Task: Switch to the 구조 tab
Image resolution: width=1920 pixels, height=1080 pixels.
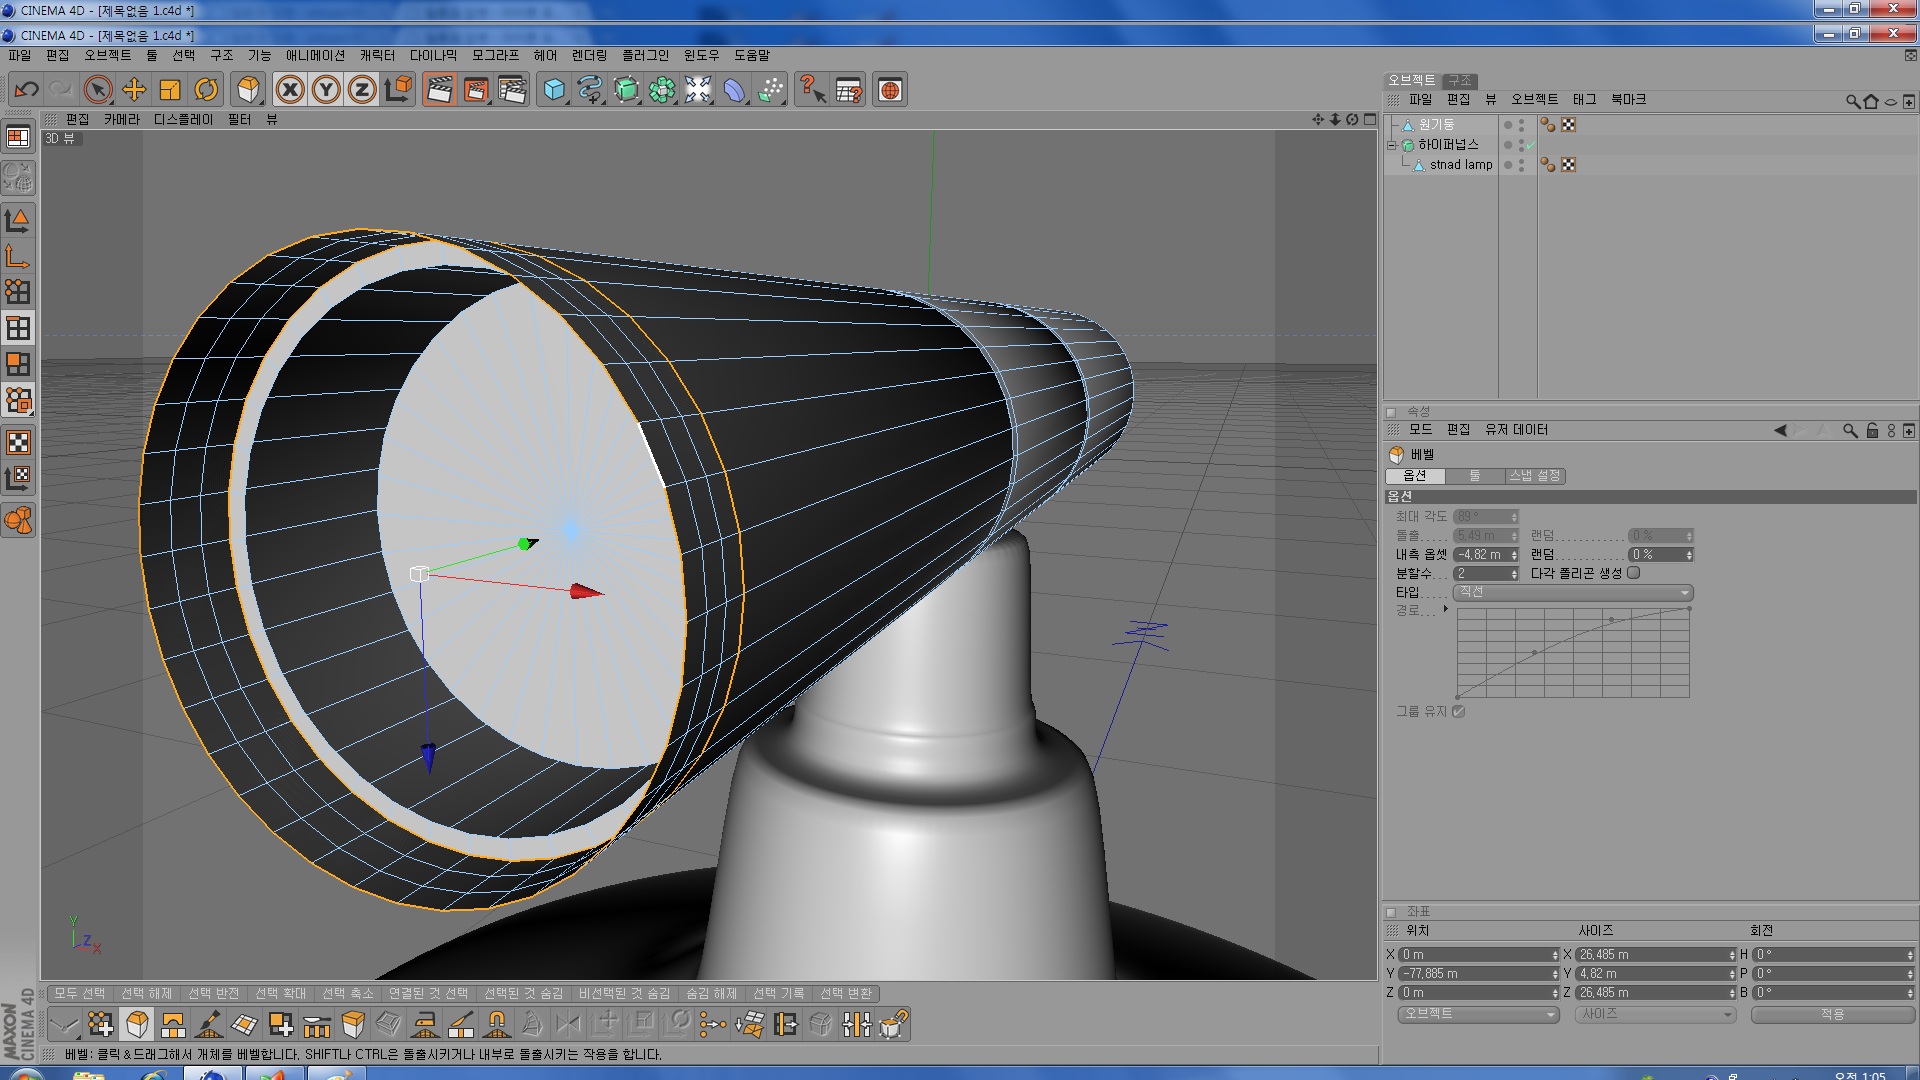Action: pyautogui.click(x=1460, y=80)
